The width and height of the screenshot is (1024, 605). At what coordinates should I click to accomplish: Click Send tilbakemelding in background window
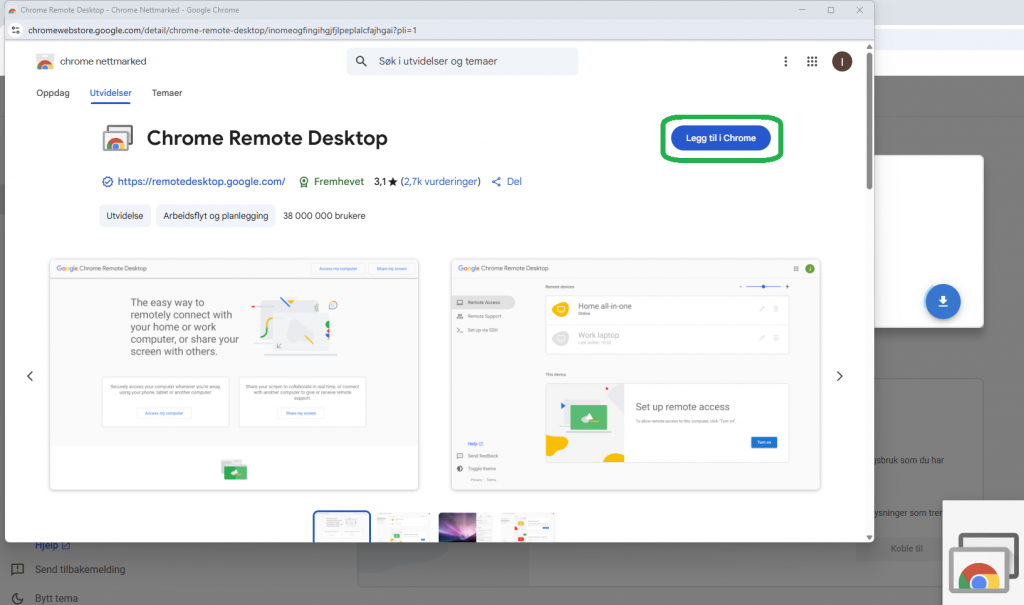[x=80, y=569]
